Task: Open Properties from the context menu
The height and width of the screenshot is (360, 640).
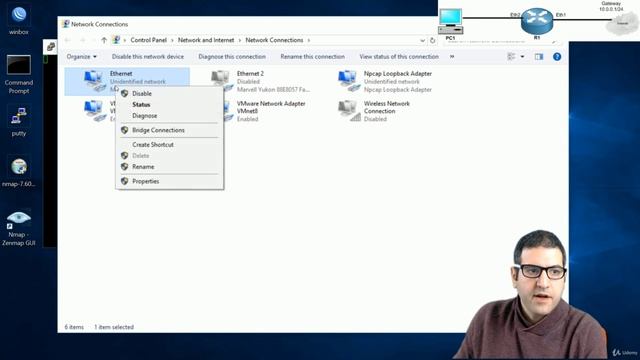Action: click(169, 181)
